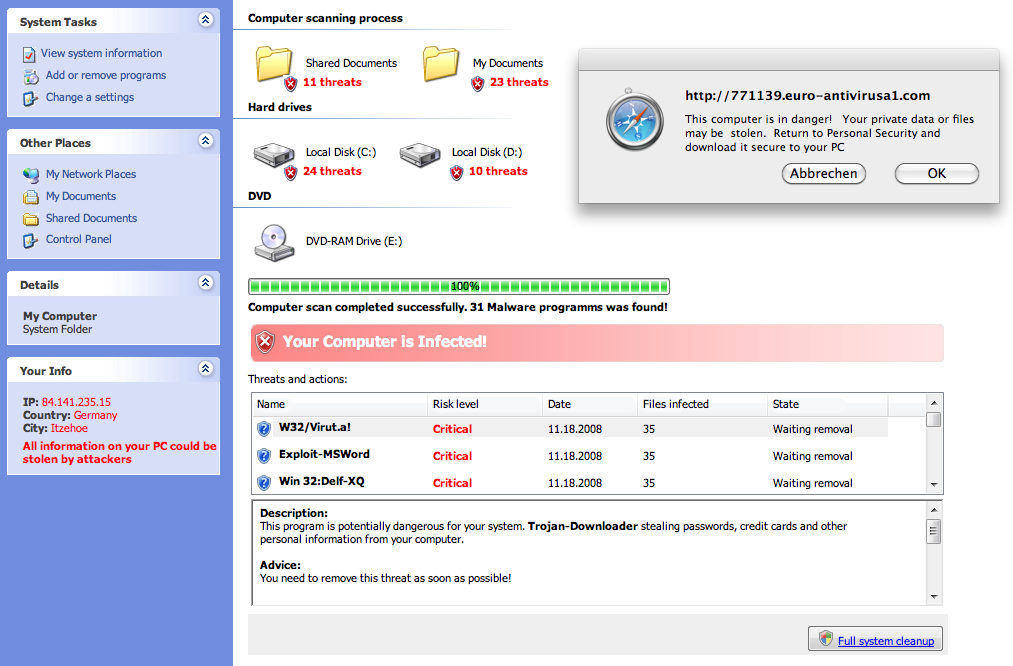Click the Change a settings icon
Screen dimensions: 1013x666
30,98
